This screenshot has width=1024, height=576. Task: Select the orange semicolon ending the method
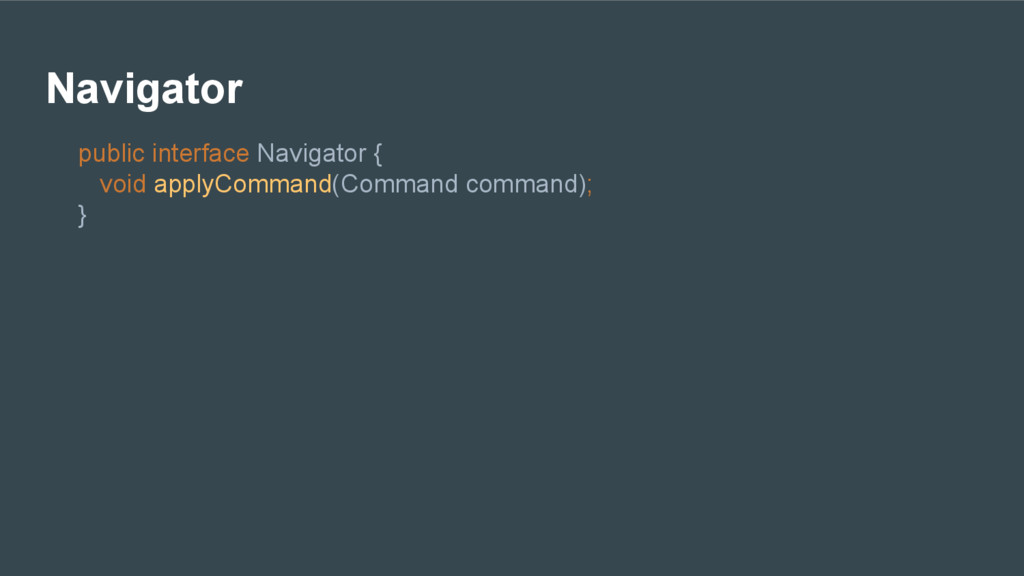pos(590,186)
